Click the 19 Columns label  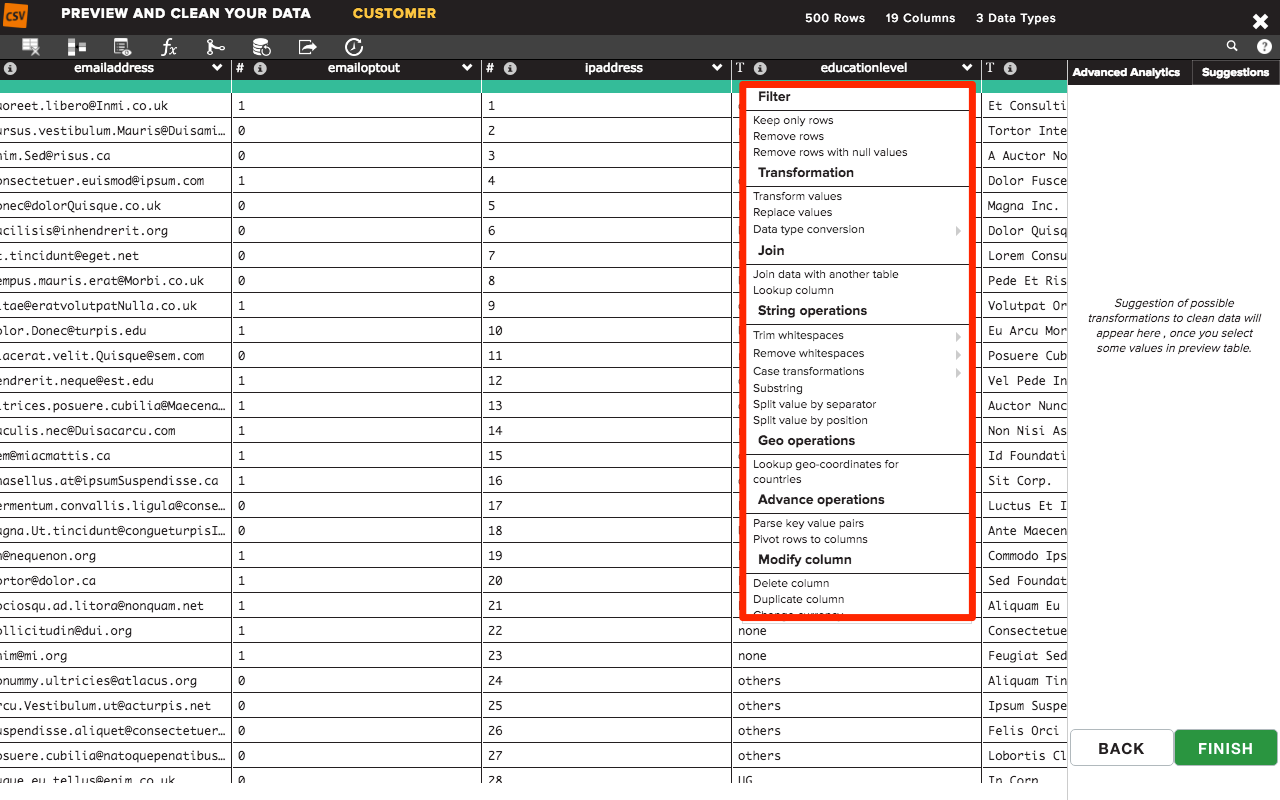920,18
